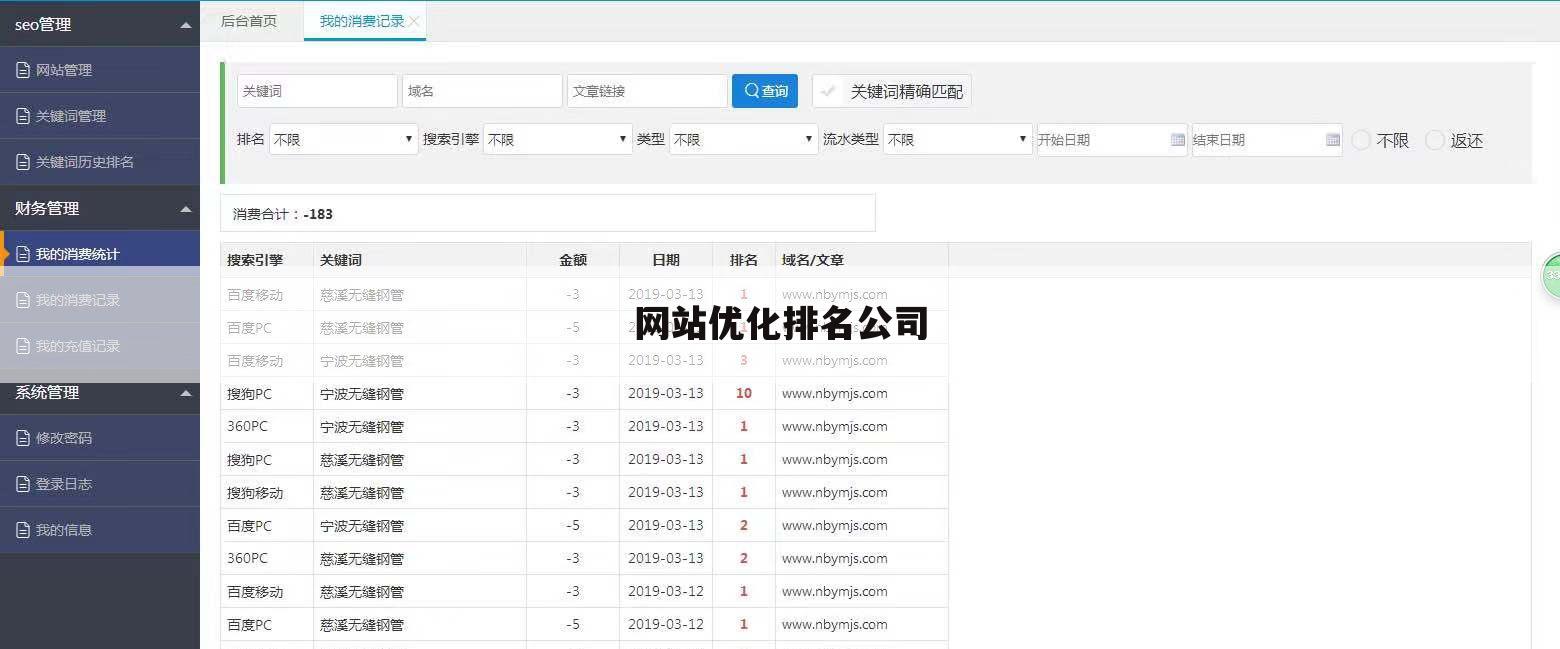Screen dimensions: 1560x649
Task: Click the 排名 column header
Action: [x=744, y=260]
